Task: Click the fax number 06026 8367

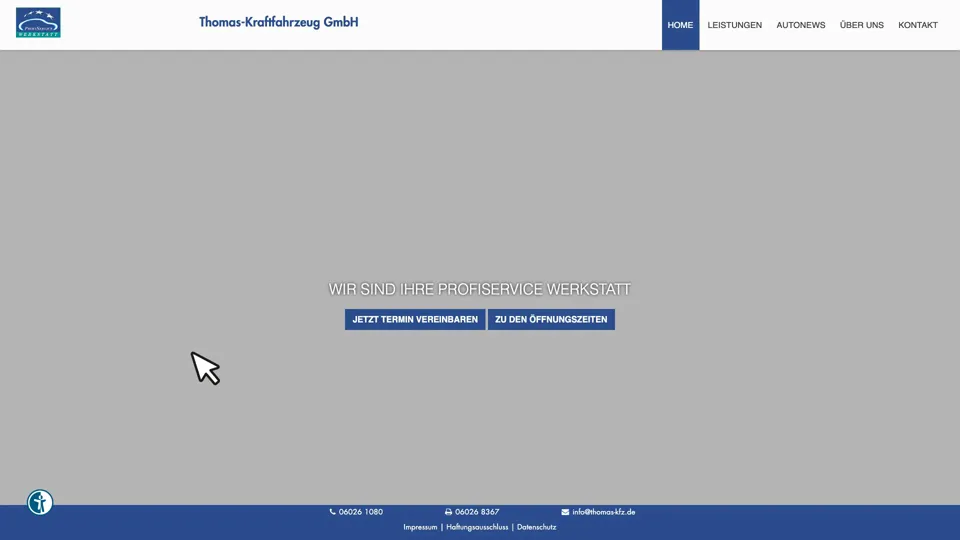Action: tap(477, 512)
